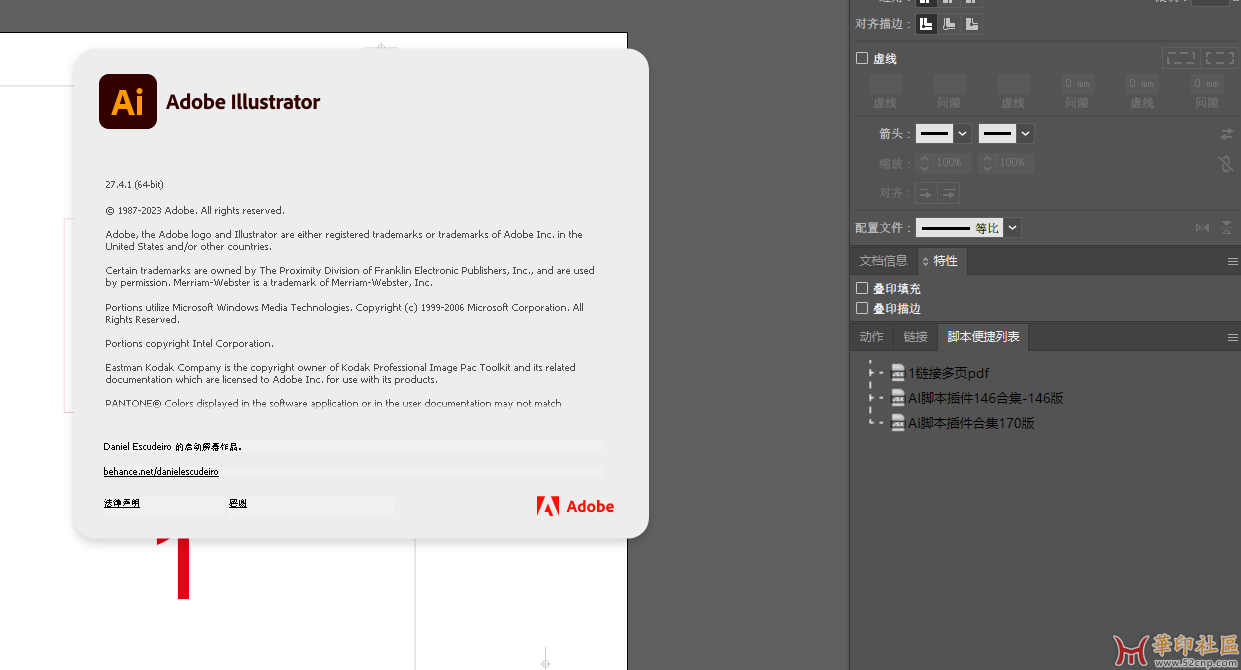Choose preserve exact dash and gap lengths
The height and width of the screenshot is (670, 1241).
point(1180,58)
